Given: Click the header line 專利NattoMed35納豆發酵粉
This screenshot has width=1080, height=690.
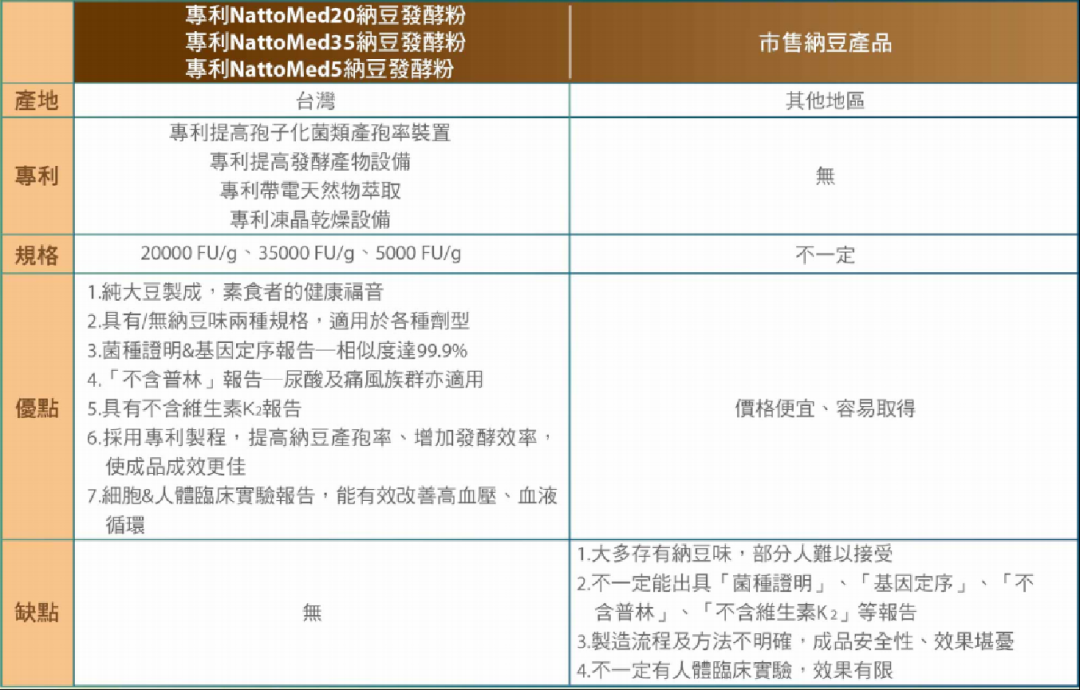Looking at the screenshot, I should tap(325, 42).
